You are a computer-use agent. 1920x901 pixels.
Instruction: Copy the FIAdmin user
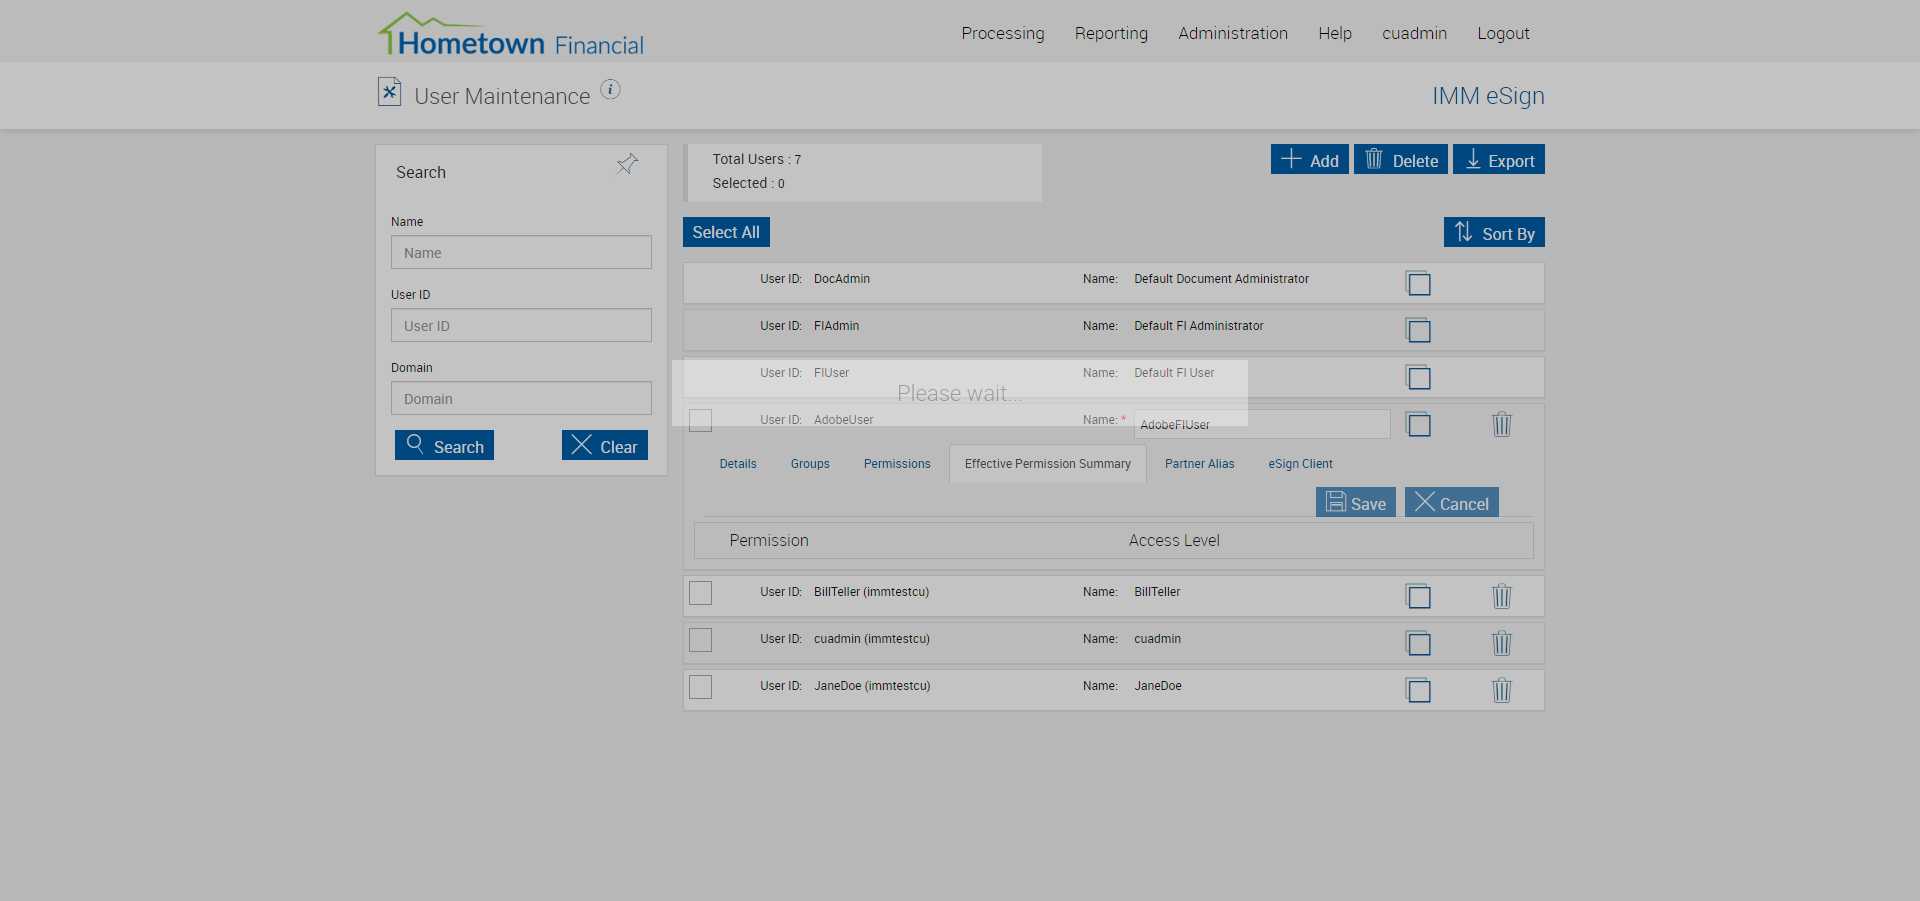(1418, 330)
